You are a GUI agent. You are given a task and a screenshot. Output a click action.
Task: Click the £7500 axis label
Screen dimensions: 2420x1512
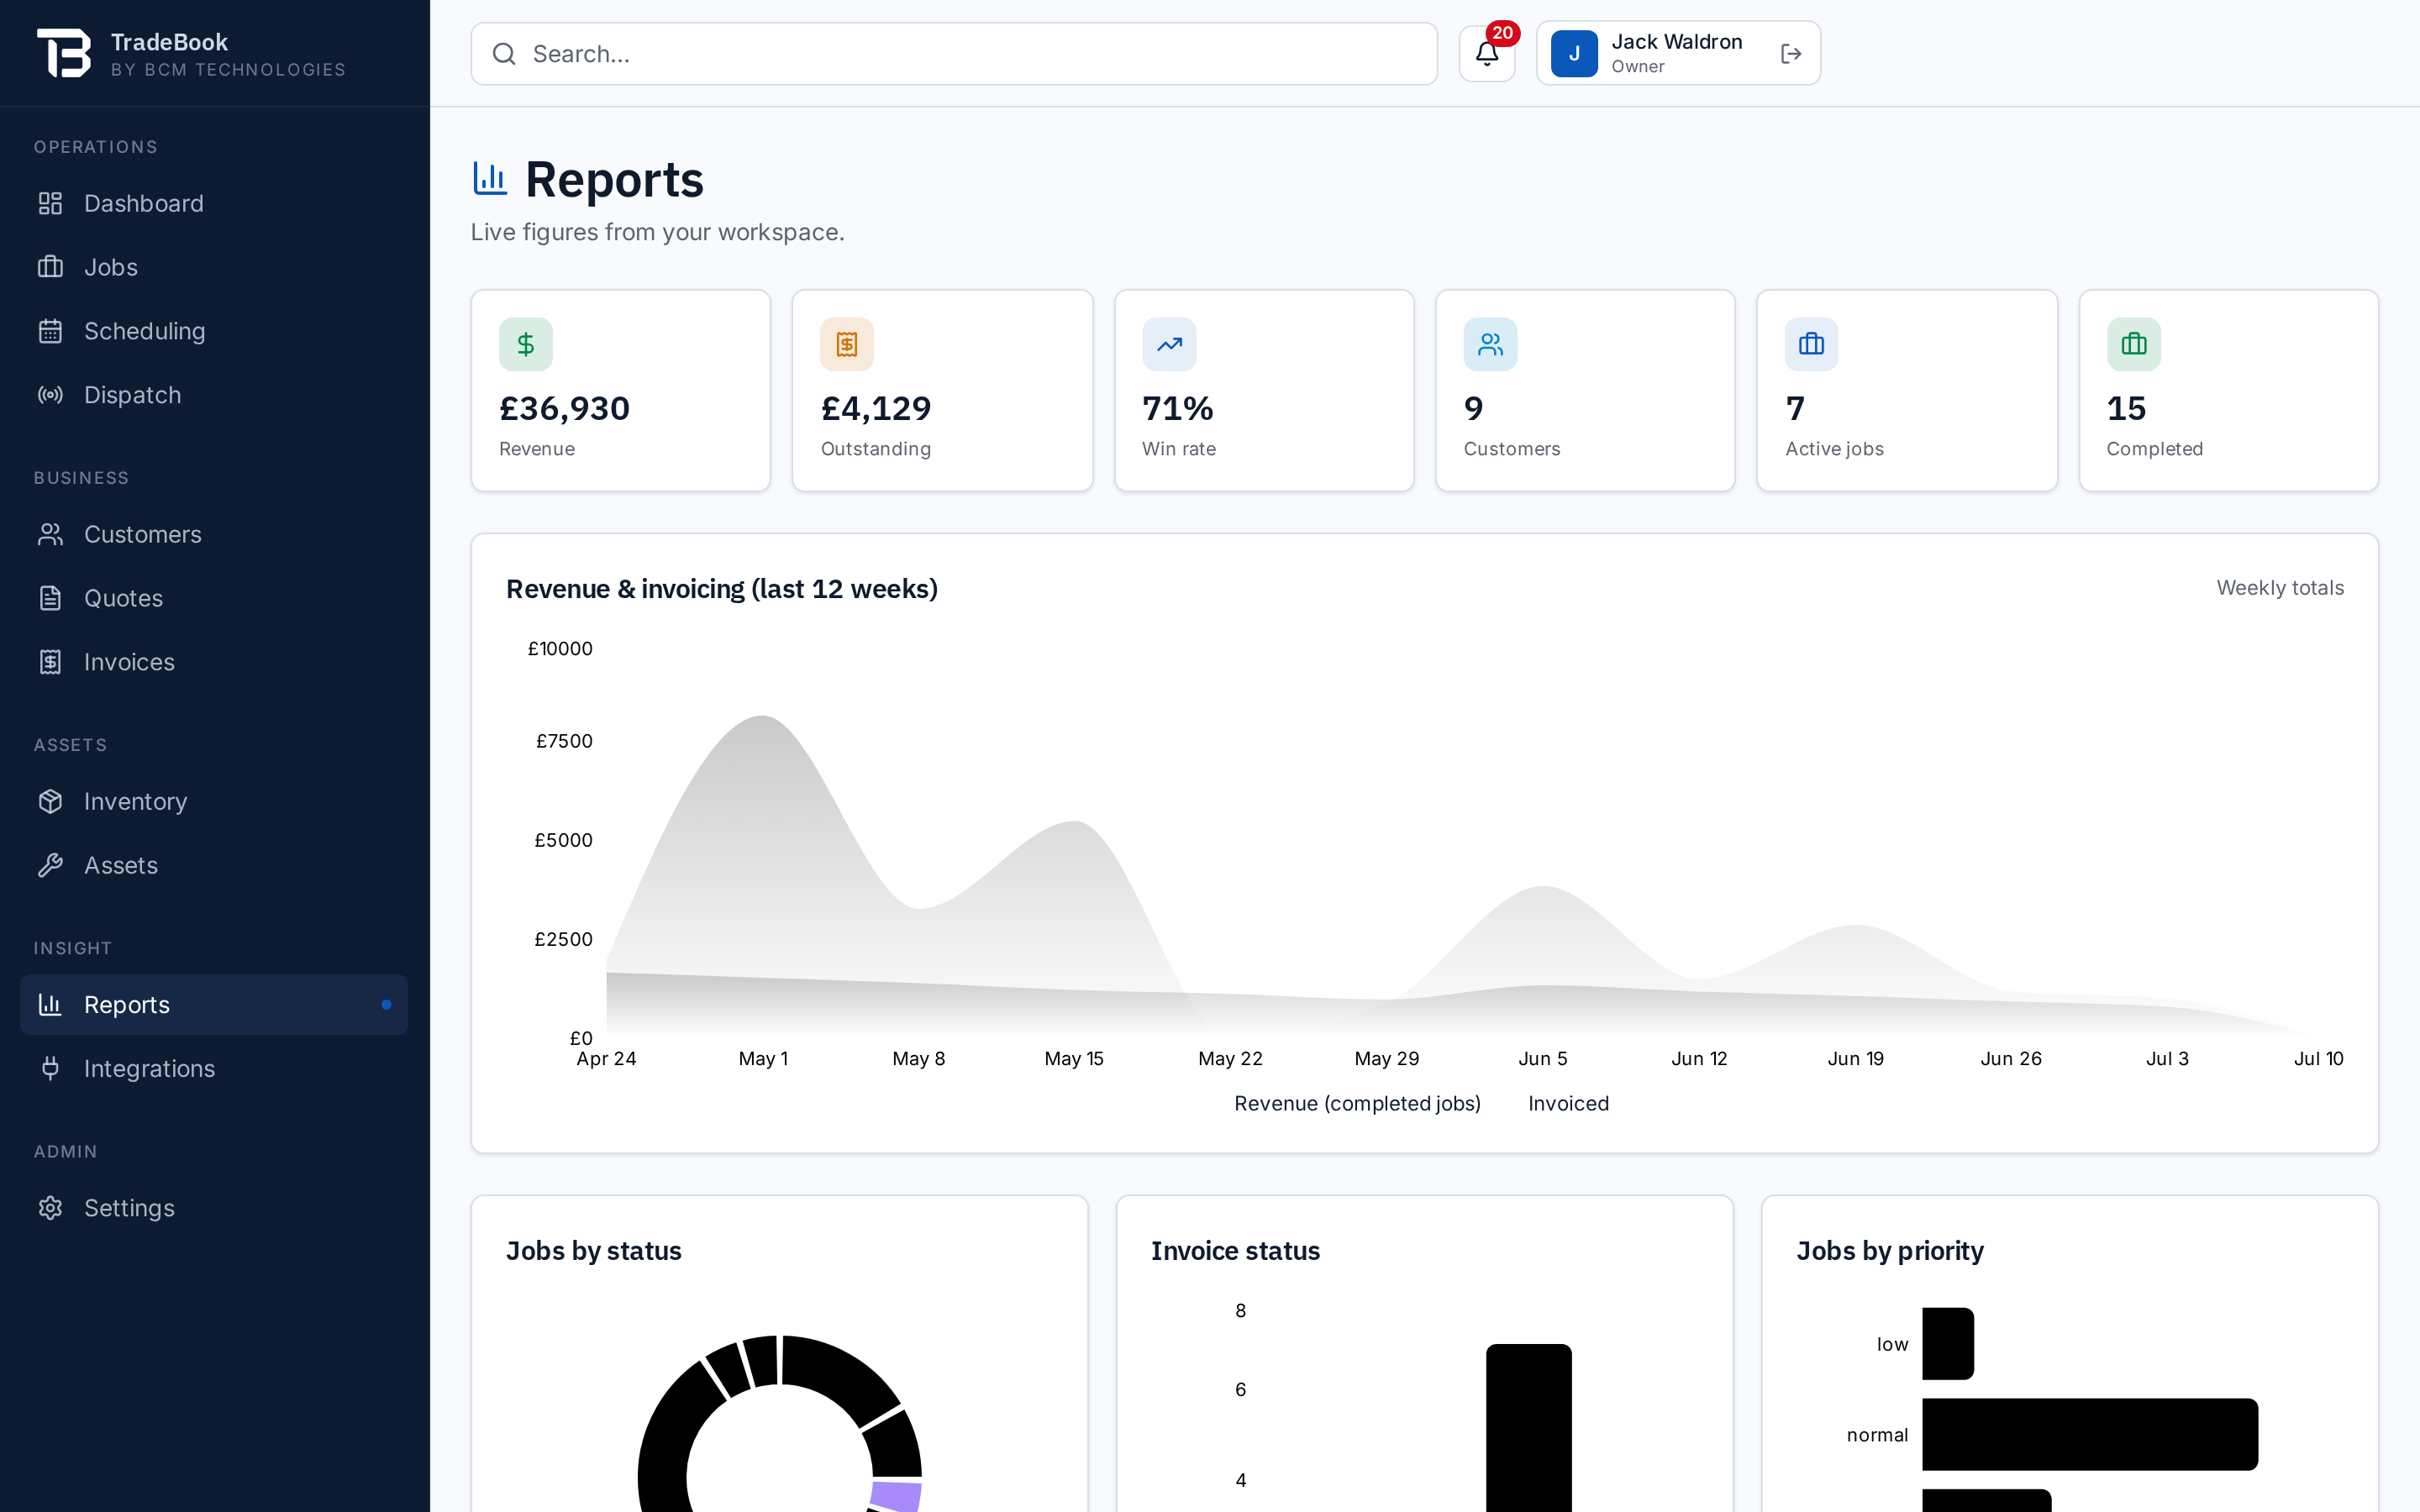pos(564,741)
